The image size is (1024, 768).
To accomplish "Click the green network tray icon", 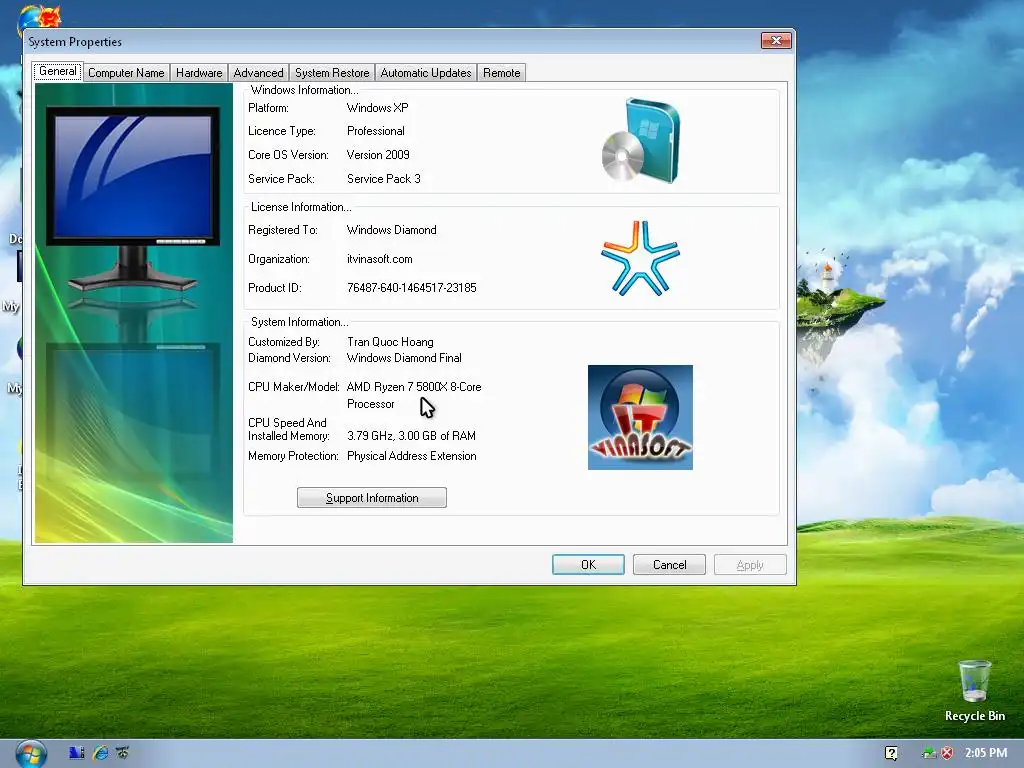I will [929, 753].
